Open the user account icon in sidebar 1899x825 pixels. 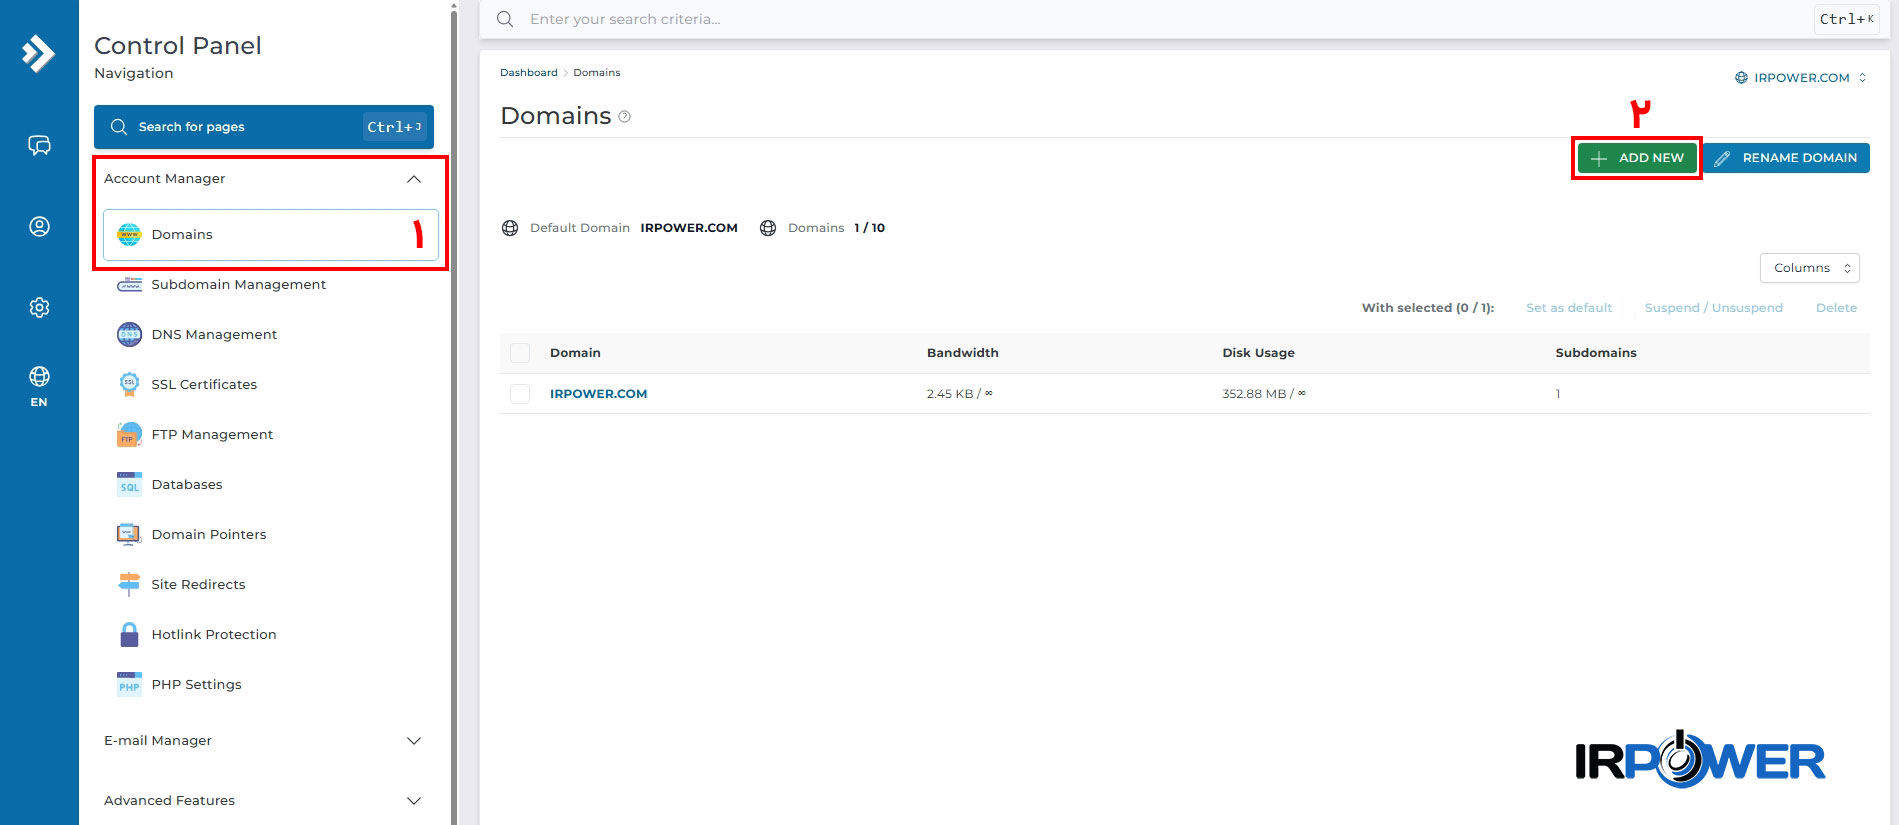(x=39, y=227)
